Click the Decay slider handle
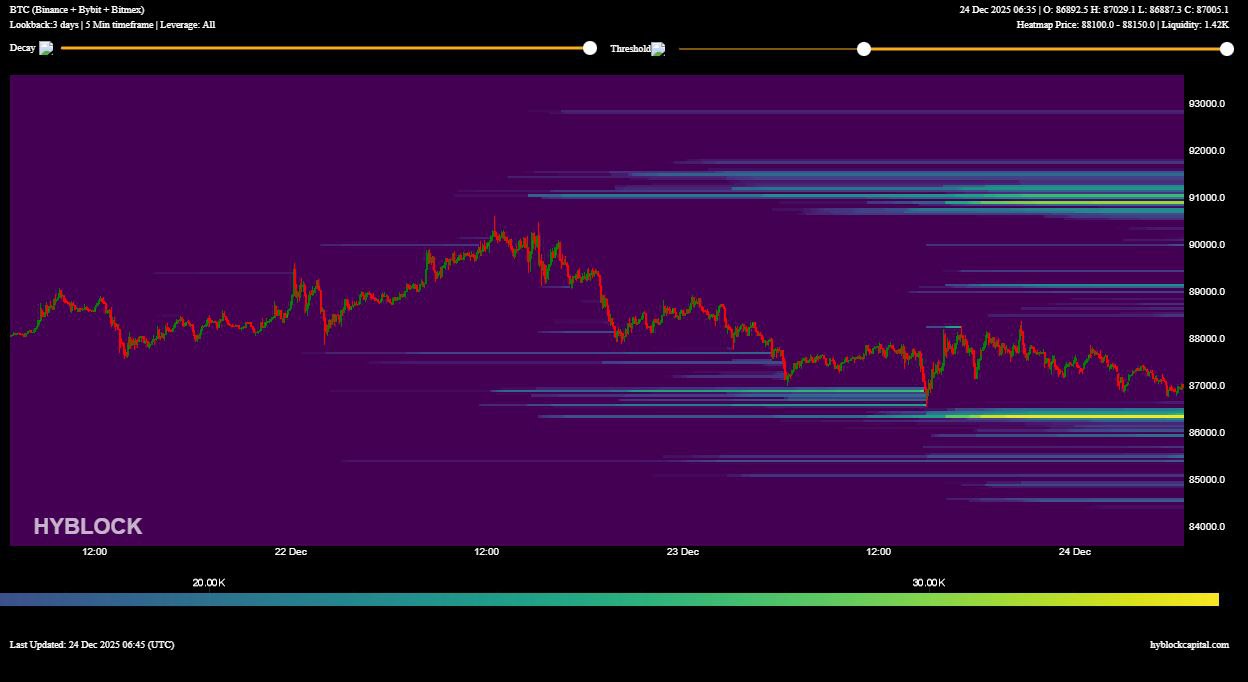1248x682 pixels. coord(590,48)
